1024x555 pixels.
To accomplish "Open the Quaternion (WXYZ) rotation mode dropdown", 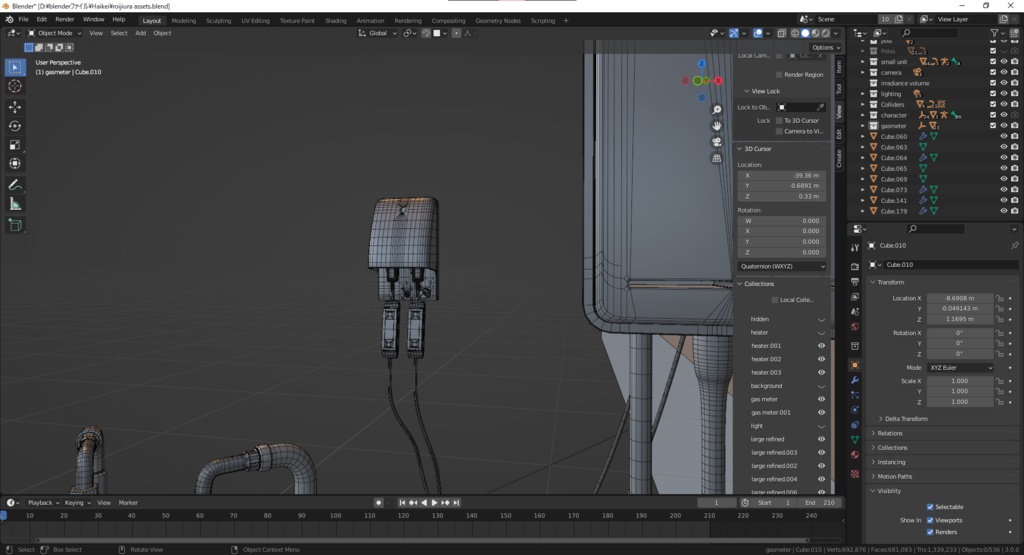I will click(782, 266).
